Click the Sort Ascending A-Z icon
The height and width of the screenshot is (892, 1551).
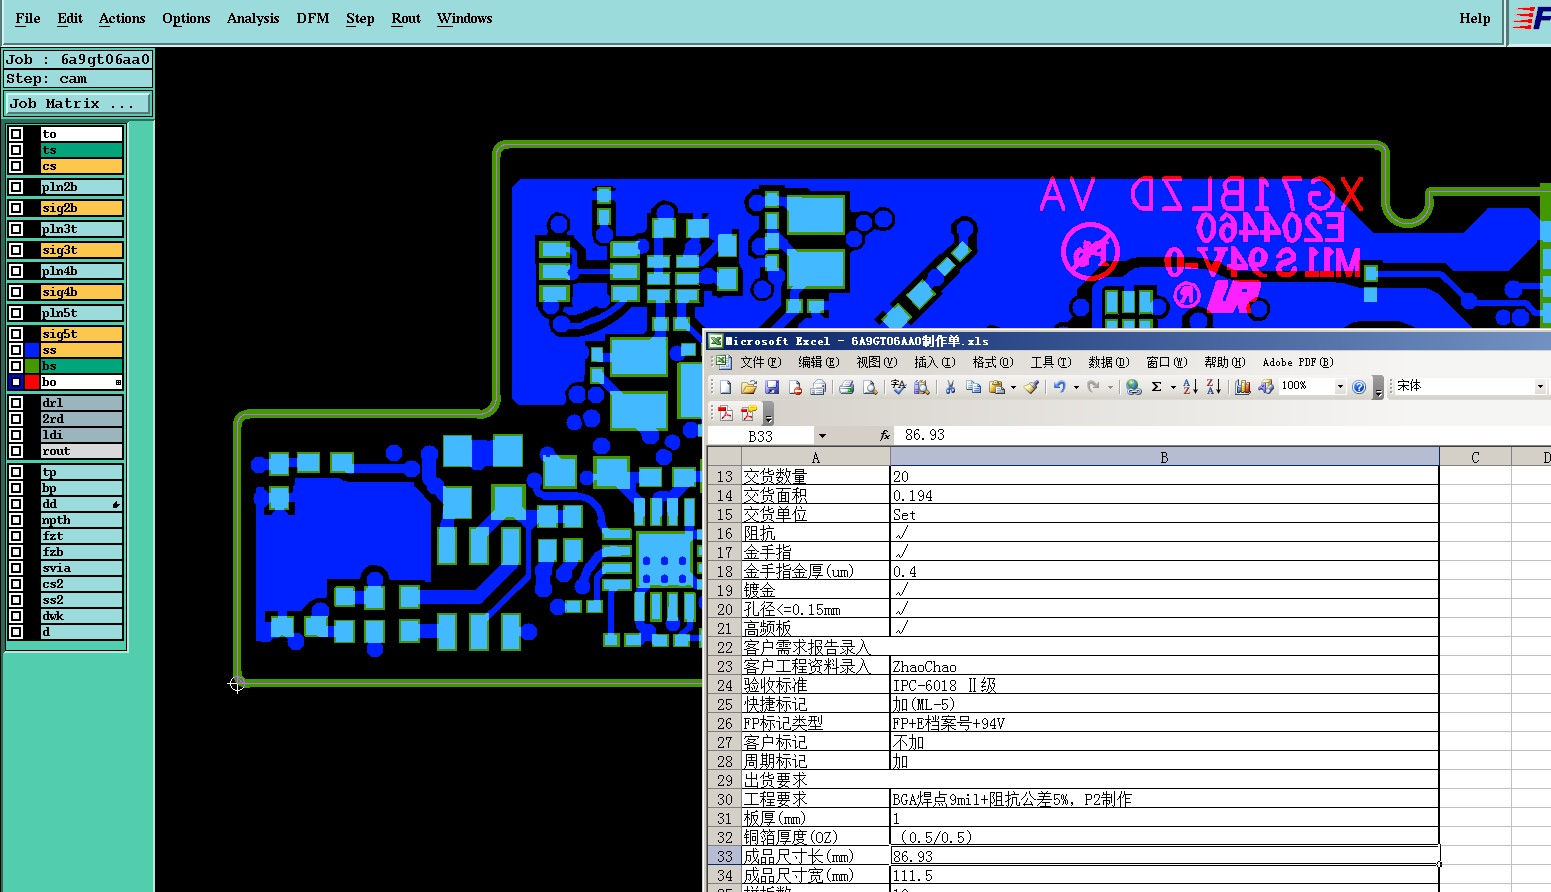1190,387
